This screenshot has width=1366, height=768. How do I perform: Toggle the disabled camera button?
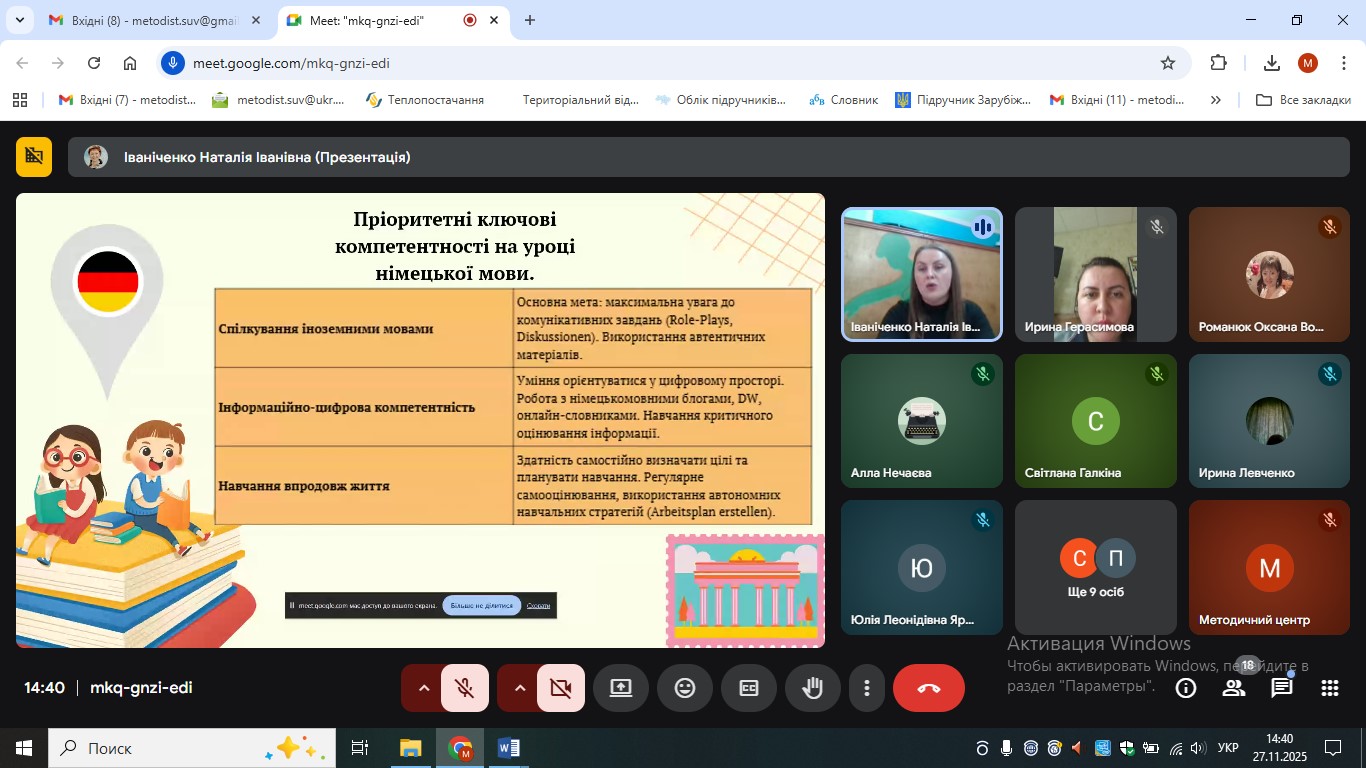coord(560,688)
